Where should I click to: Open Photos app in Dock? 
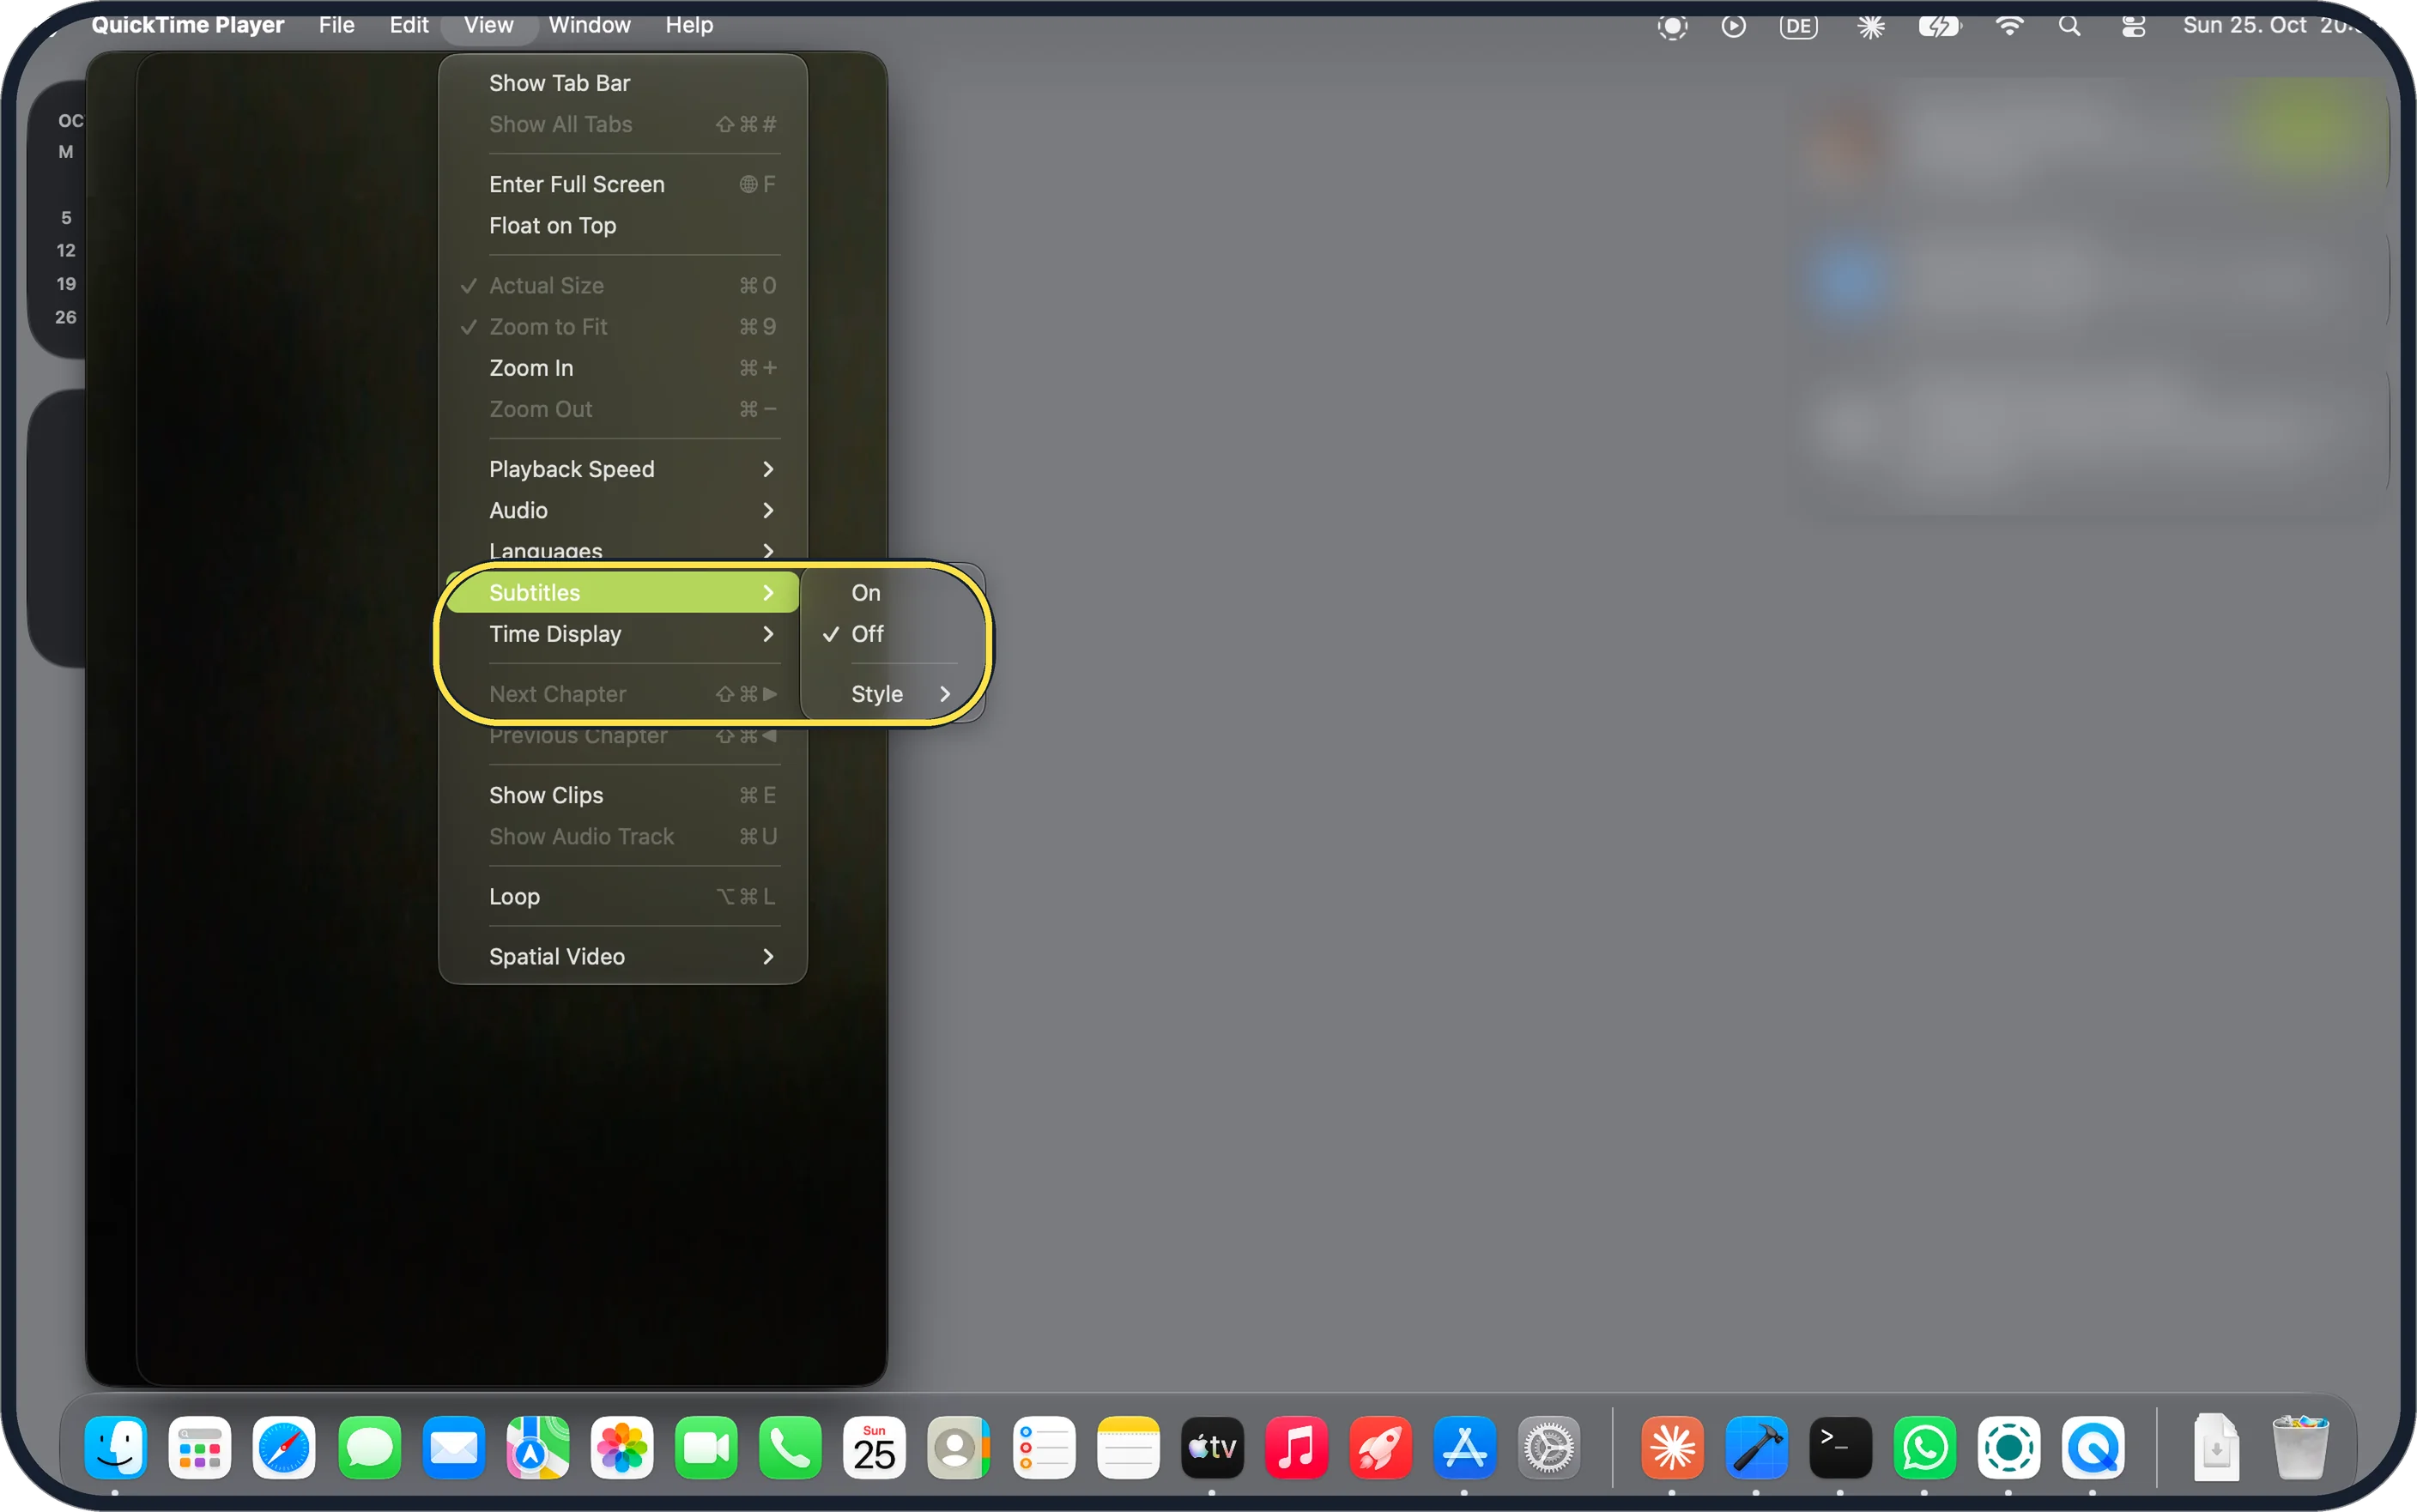[621, 1447]
